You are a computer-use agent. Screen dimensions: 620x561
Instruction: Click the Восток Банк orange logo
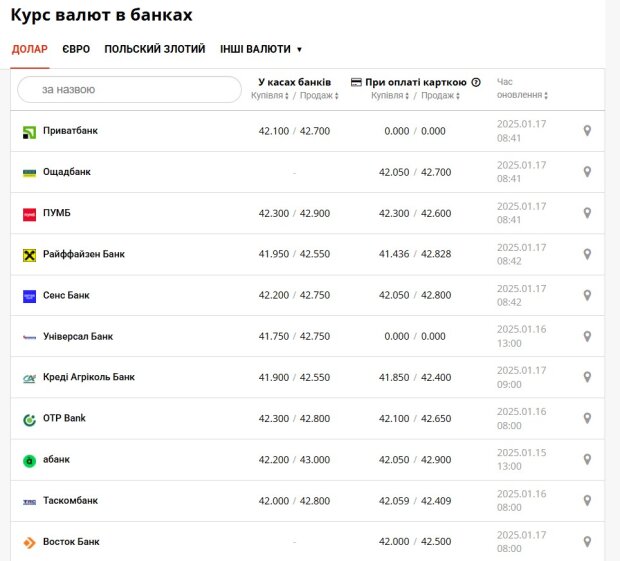[29, 543]
